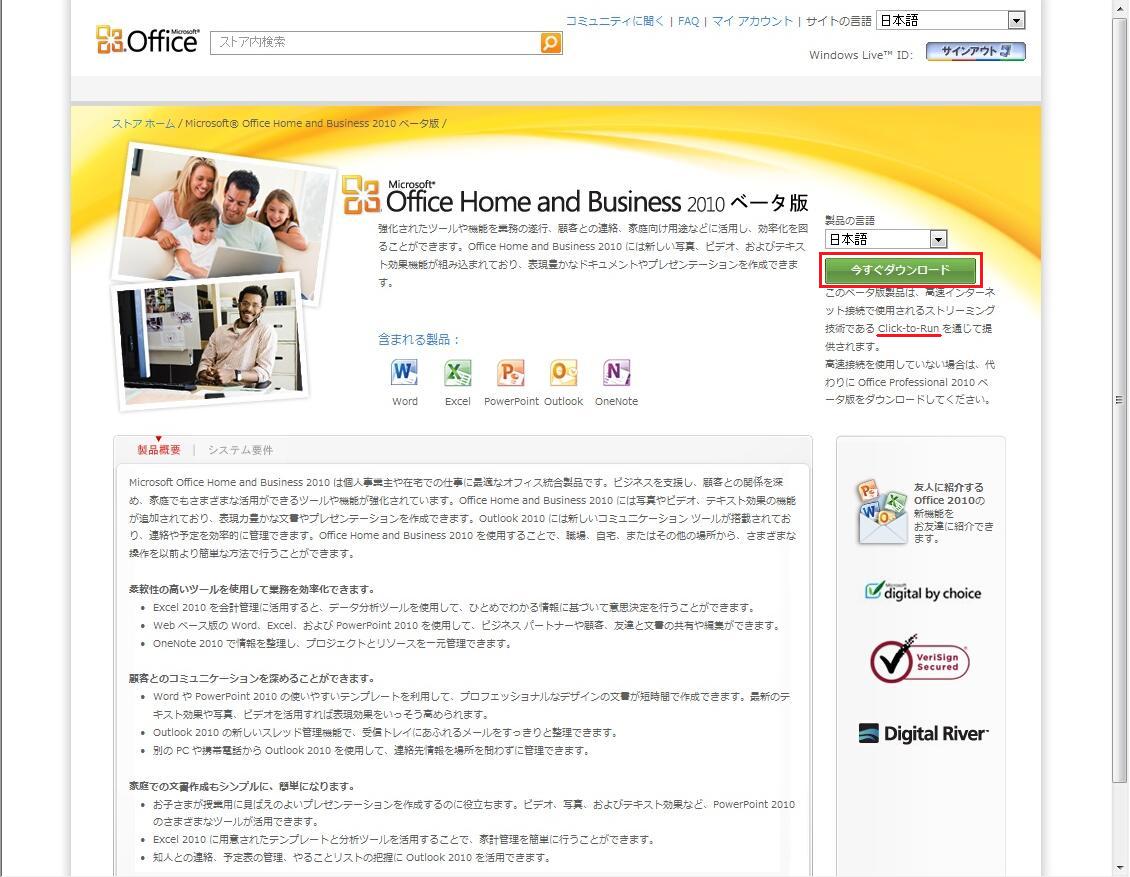Open the マイ アカウント link
This screenshot has height=877, width=1130.
pos(752,21)
